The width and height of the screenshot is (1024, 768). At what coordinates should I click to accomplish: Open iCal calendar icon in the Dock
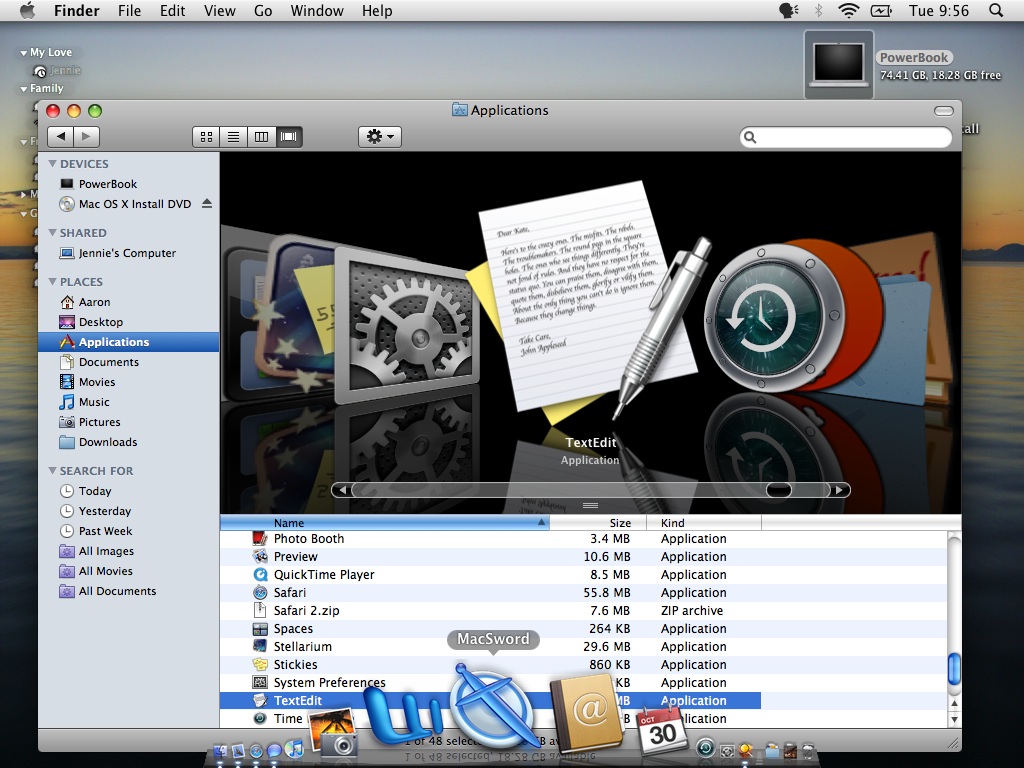(x=661, y=729)
